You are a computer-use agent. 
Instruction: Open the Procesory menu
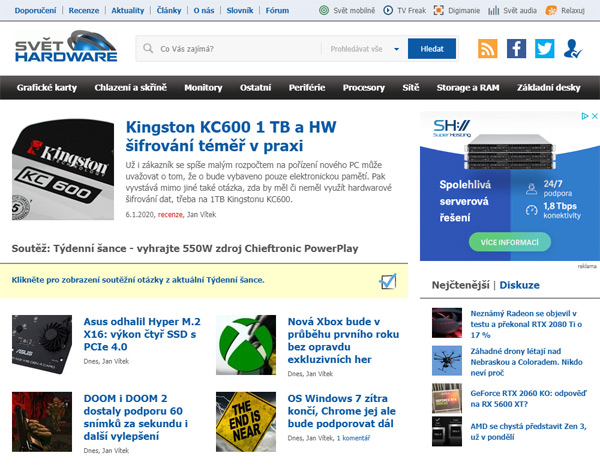point(363,88)
